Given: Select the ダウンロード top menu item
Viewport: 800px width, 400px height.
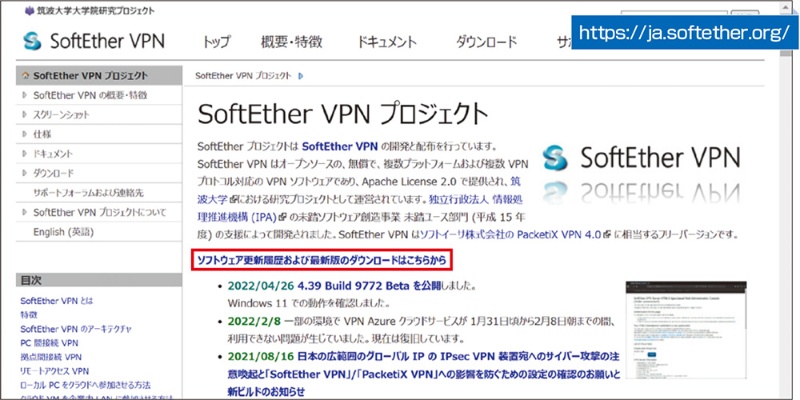Looking at the screenshot, I should (486, 43).
